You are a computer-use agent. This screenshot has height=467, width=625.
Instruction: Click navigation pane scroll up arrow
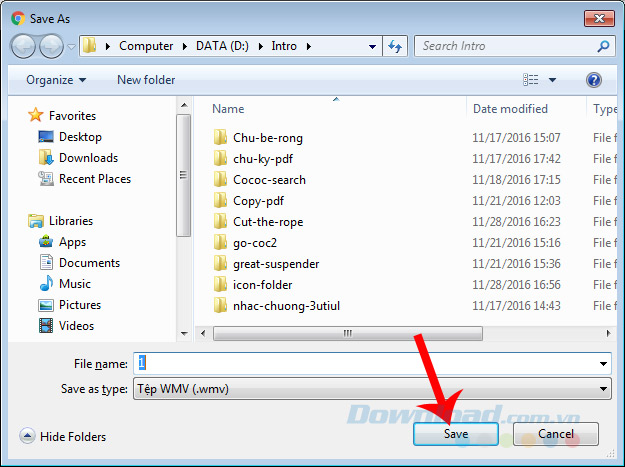[x=184, y=106]
